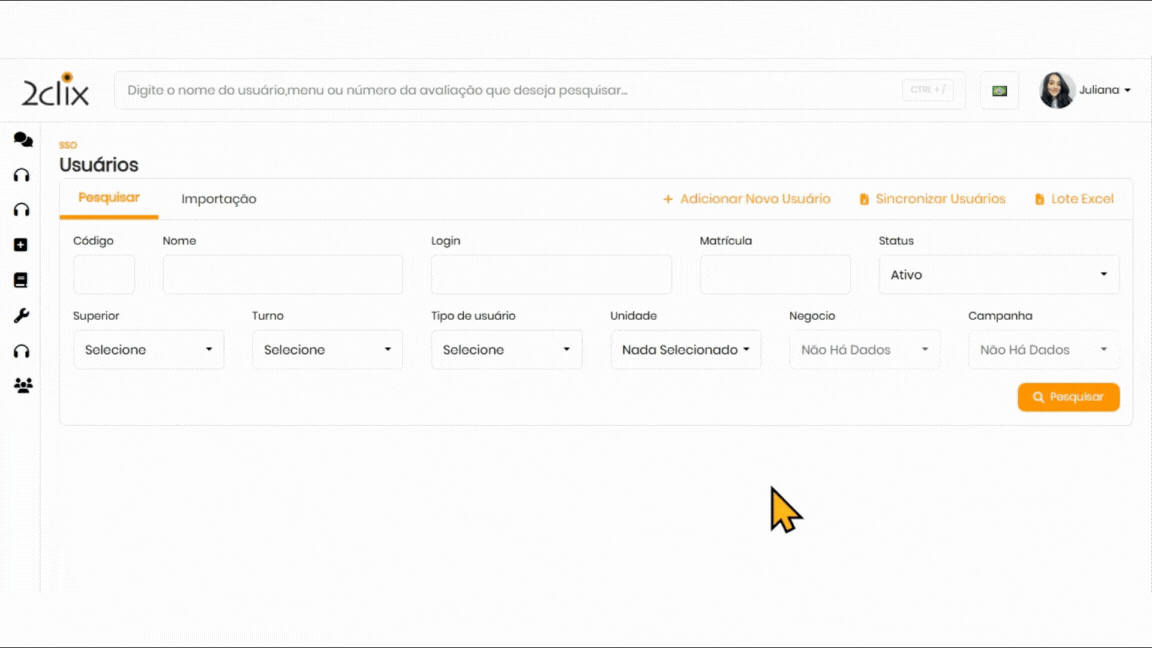Click Sincronizar Usuários link

click(932, 199)
